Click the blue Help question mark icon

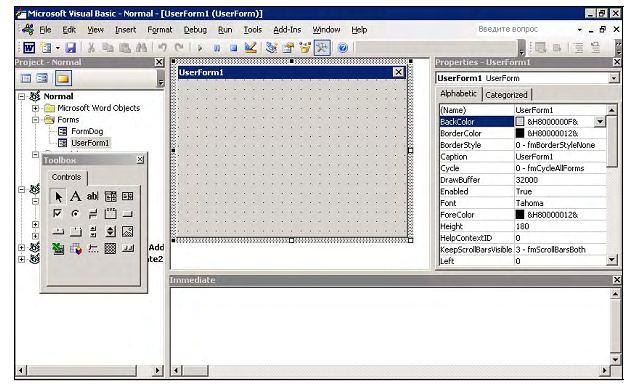[343, 48]
